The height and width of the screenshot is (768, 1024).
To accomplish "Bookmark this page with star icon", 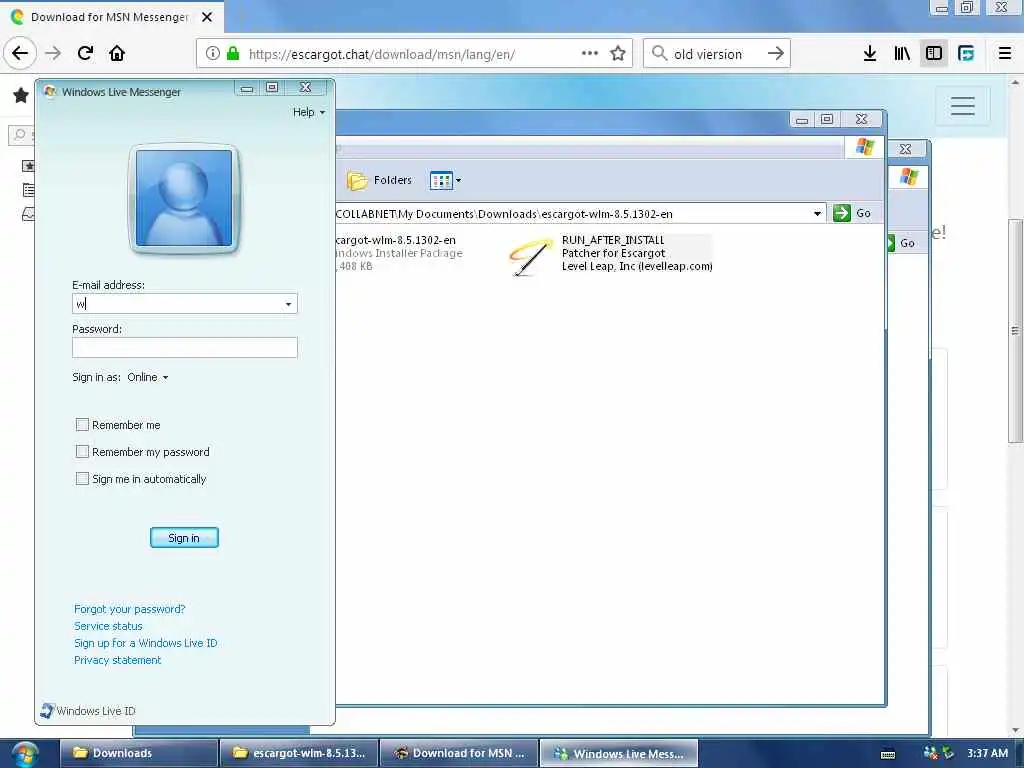I will click(x=618, y=54).
